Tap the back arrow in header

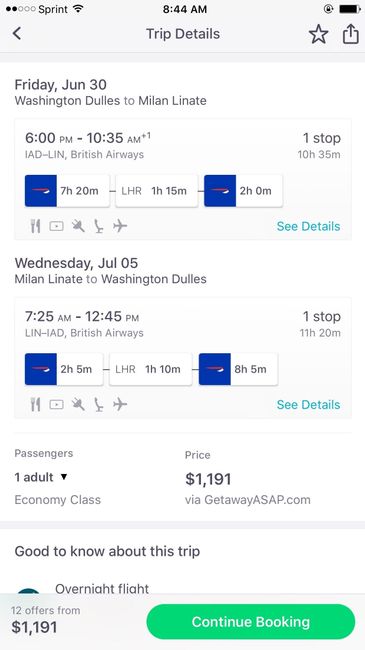17,34
